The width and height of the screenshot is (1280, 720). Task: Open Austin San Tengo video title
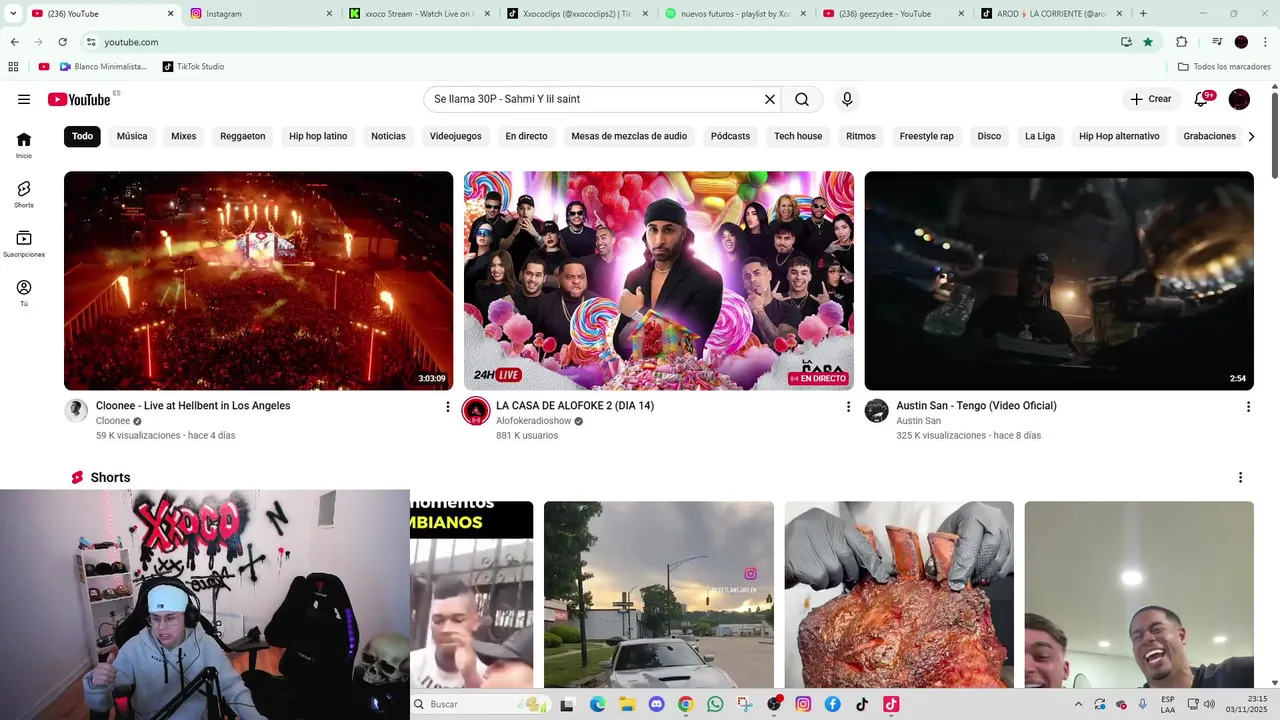click(x=976, y=406)
